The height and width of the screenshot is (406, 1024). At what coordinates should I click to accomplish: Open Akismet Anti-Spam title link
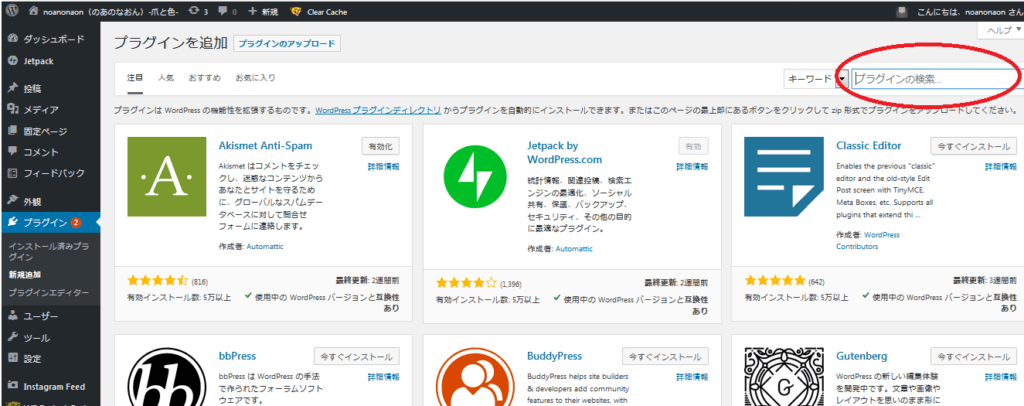(265, 146)
